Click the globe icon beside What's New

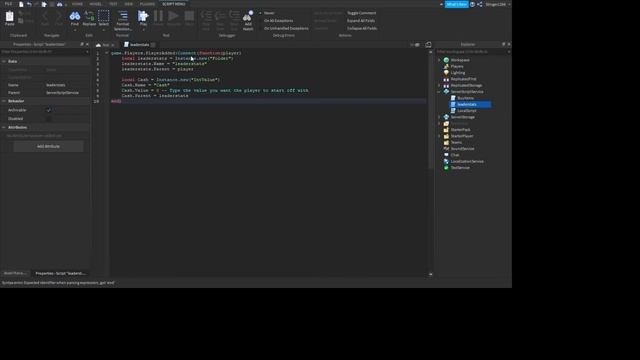(472, 4)
